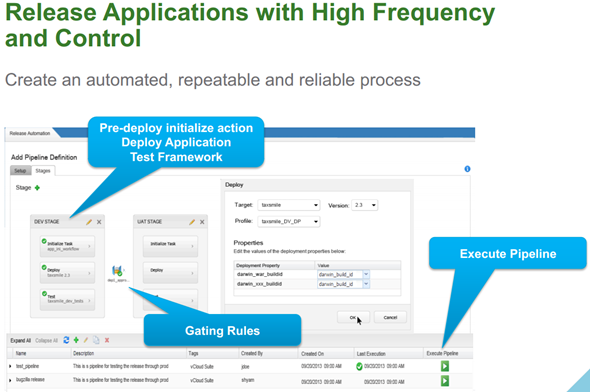Edit DEV STAGE with pencil icon

click(x=89, y=222)
